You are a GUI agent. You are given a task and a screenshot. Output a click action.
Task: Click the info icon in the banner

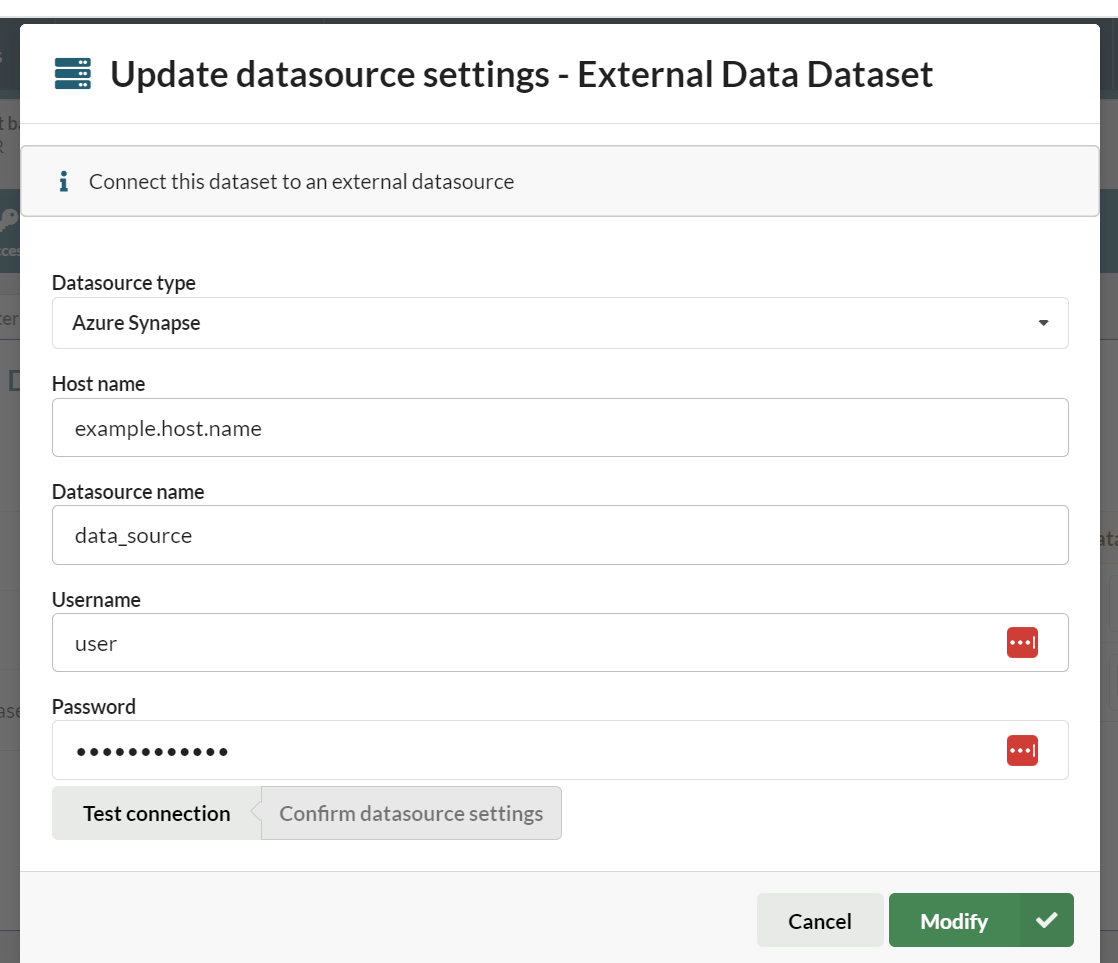tap(64, 182)
